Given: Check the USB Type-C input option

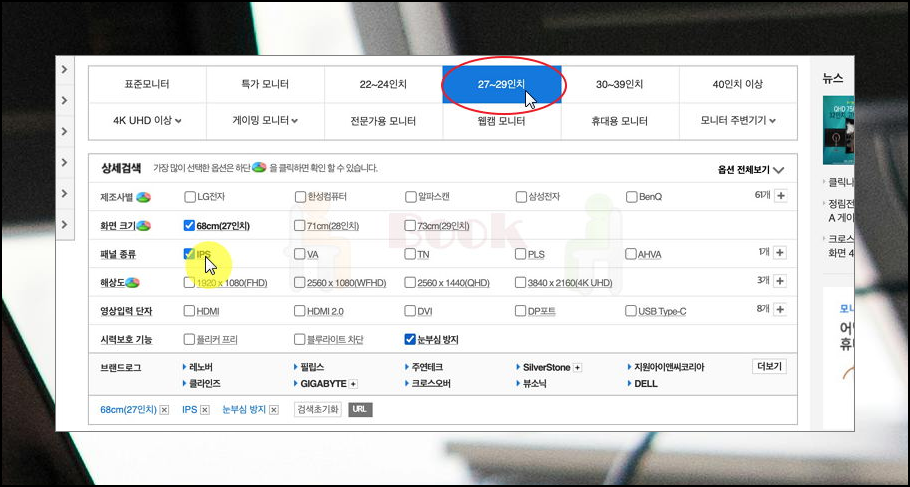Looking at the screenshot, I should [x=630, y=311].
